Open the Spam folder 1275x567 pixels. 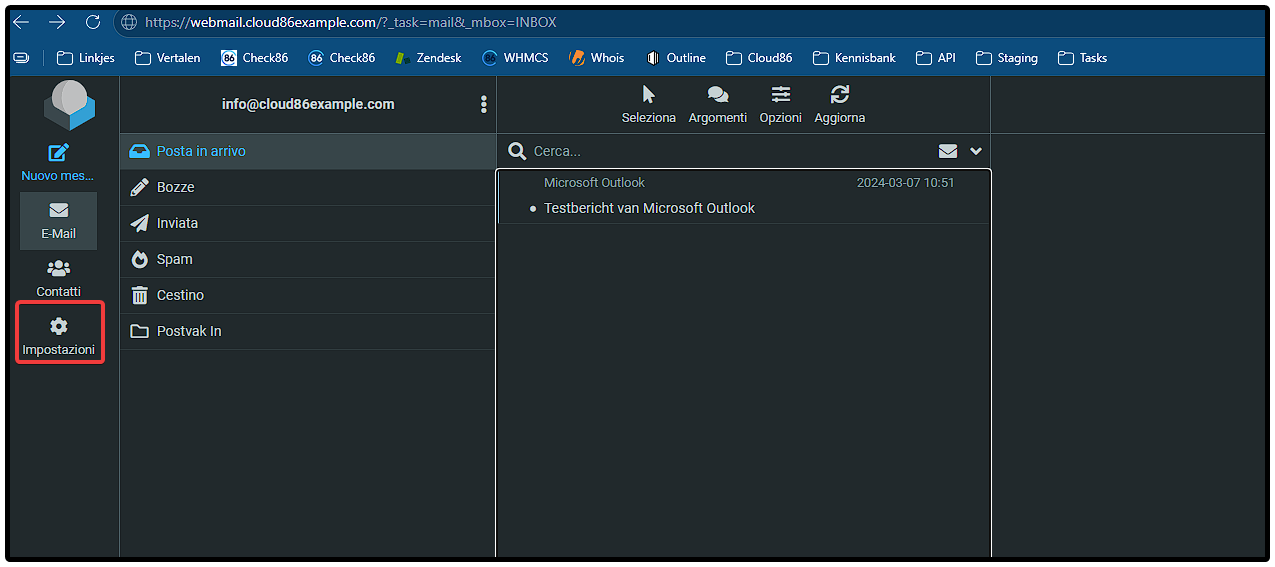308,259
